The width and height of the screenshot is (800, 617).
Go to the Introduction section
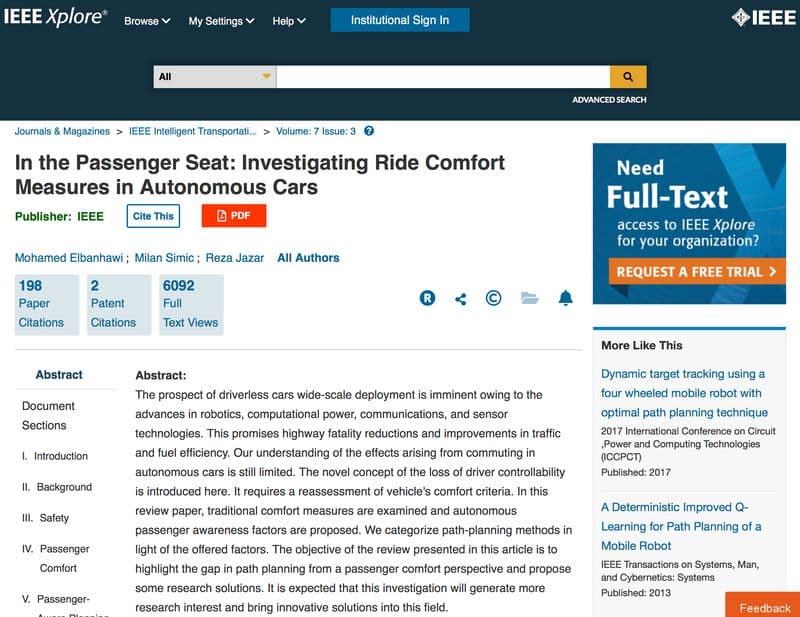(60, 456)
